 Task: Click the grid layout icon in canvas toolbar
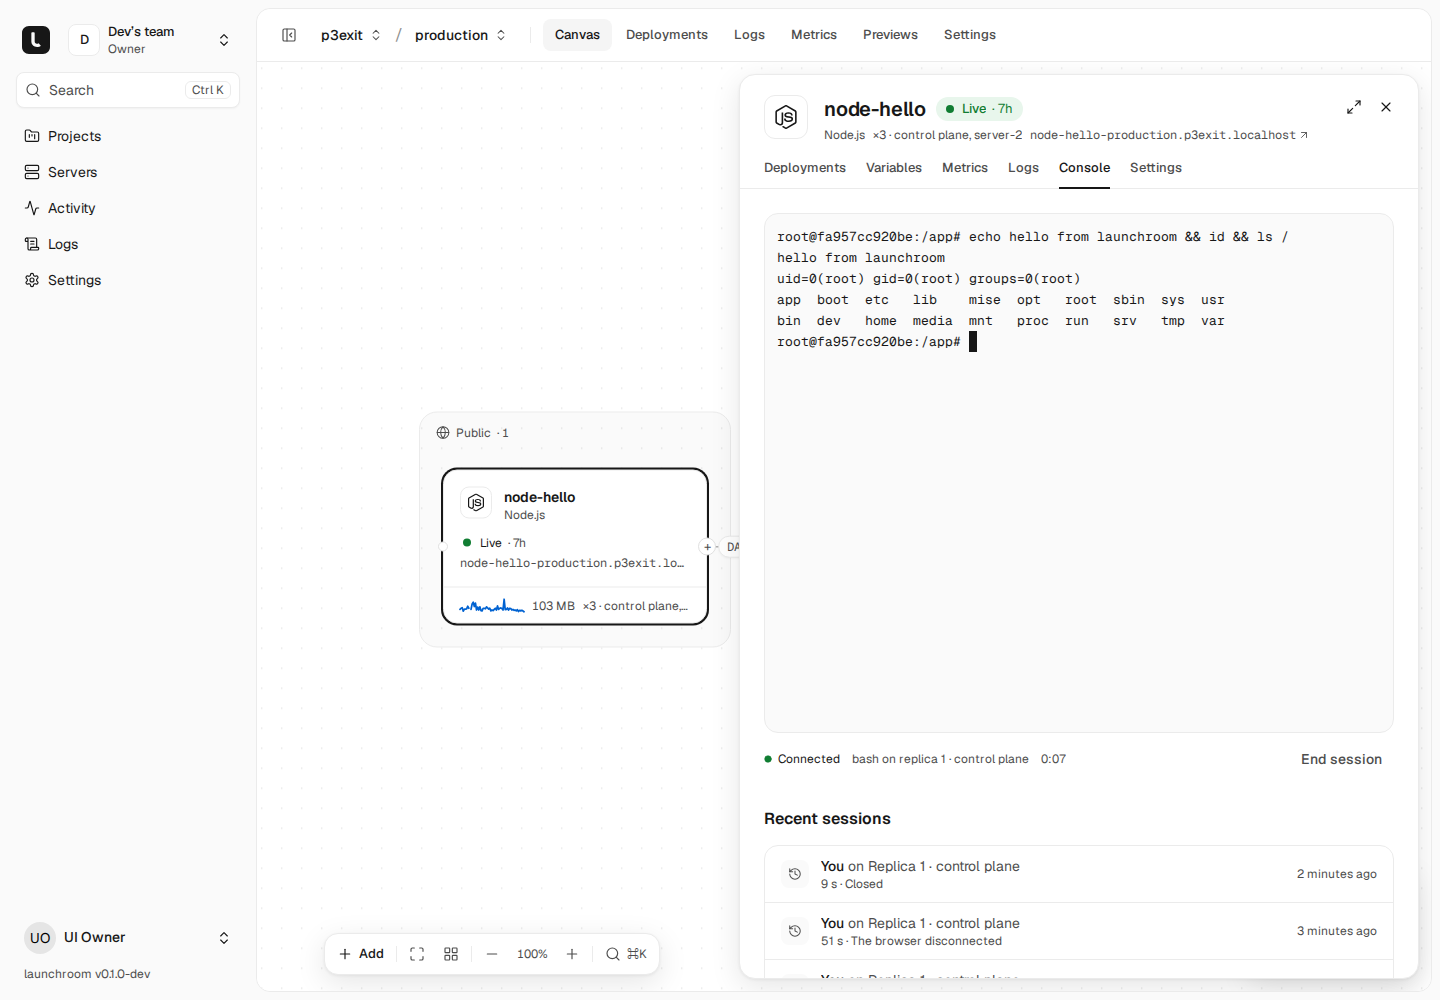(x=451, y=954)
